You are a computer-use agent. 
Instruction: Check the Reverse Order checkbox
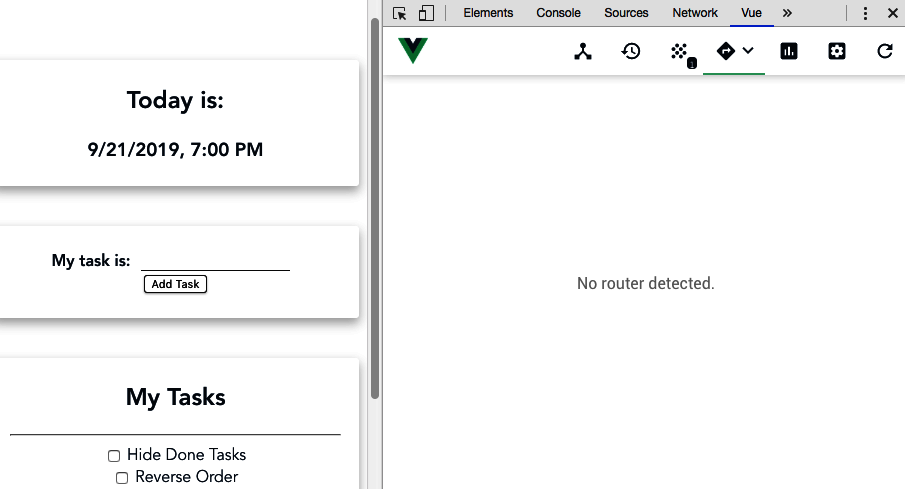122,478
